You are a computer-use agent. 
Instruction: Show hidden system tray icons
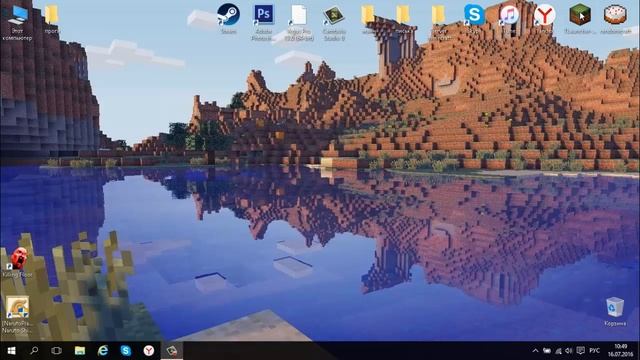tap(535, 351)
